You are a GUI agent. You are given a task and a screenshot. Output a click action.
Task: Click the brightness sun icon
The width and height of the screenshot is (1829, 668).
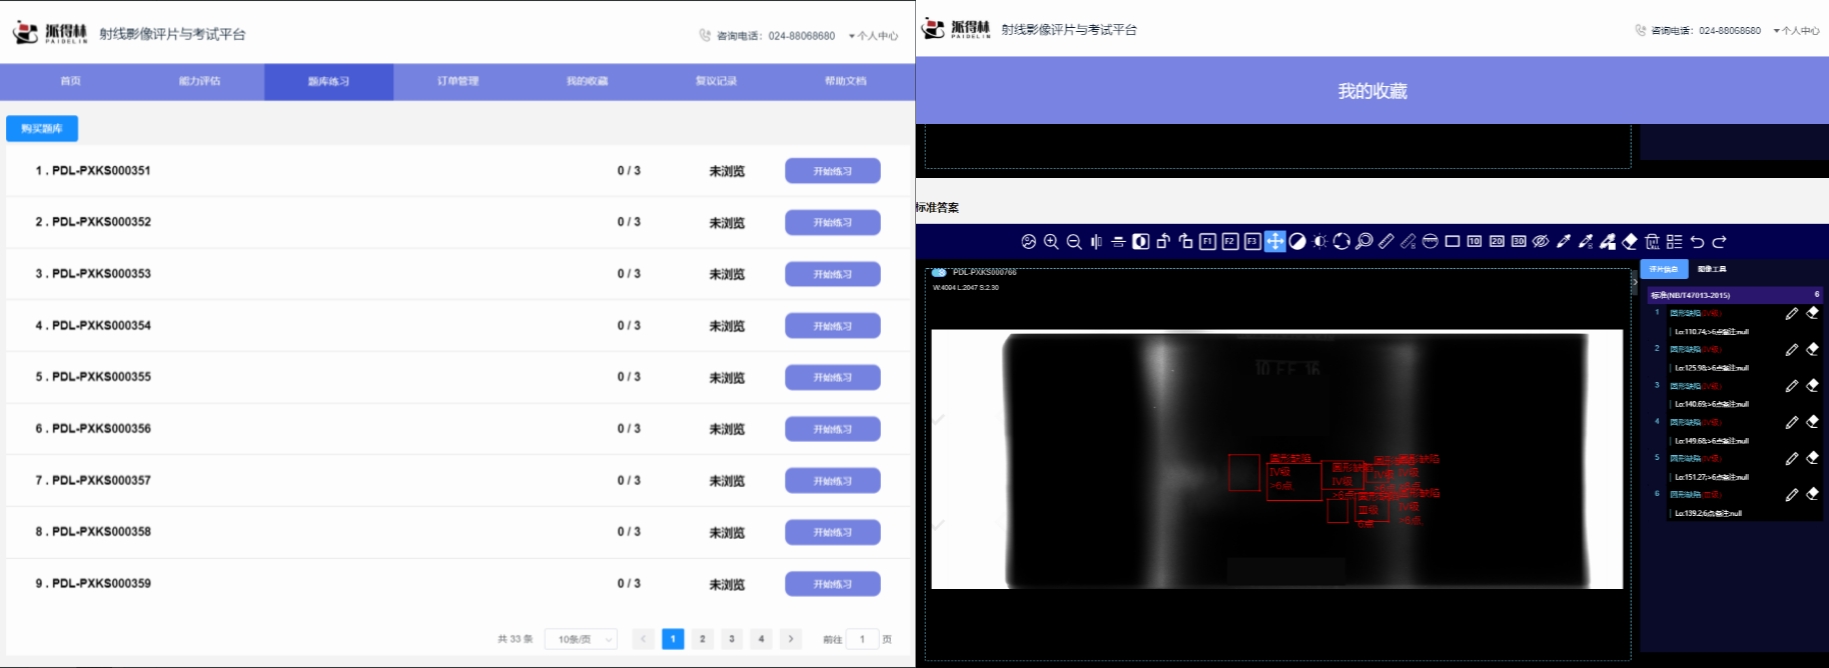click(x=1320, y=242)
